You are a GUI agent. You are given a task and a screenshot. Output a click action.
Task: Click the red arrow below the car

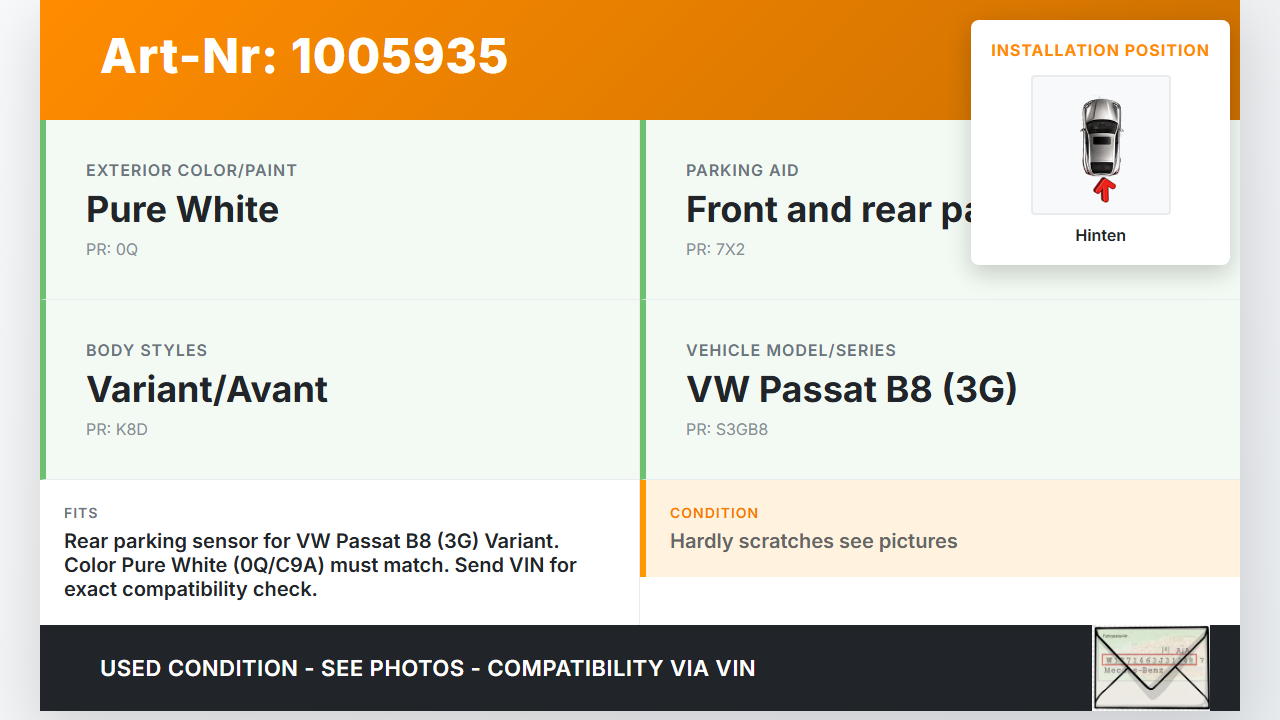[x=1103, y=189]
